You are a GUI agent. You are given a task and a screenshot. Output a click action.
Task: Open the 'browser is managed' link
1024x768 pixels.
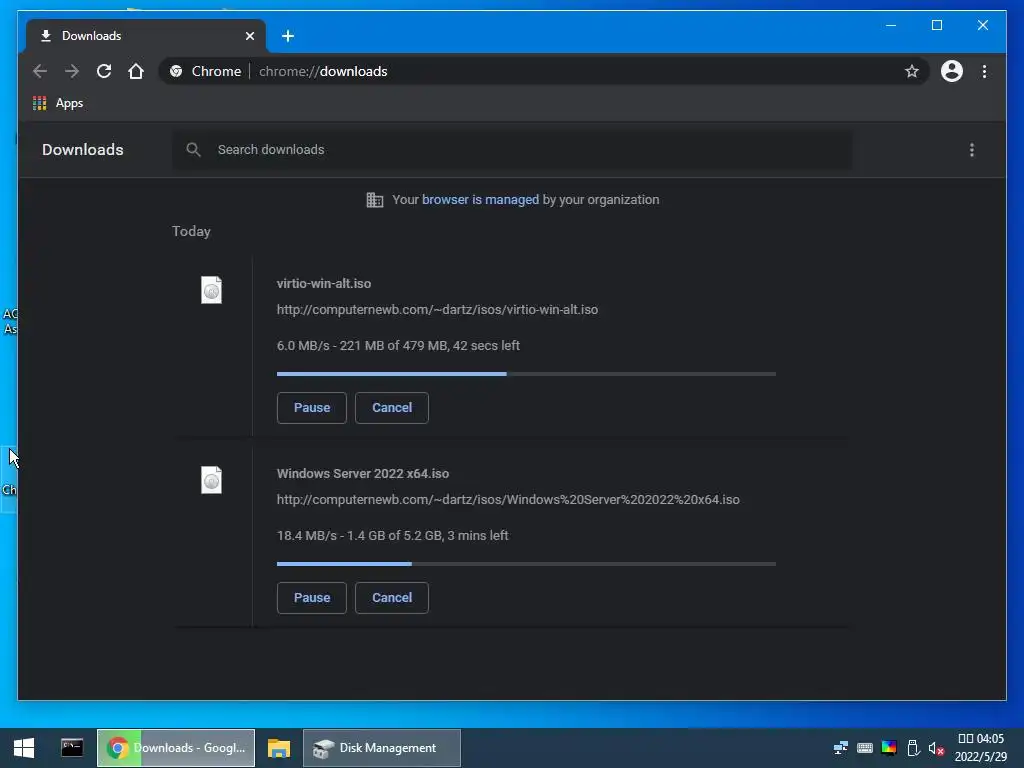point(480,200)
